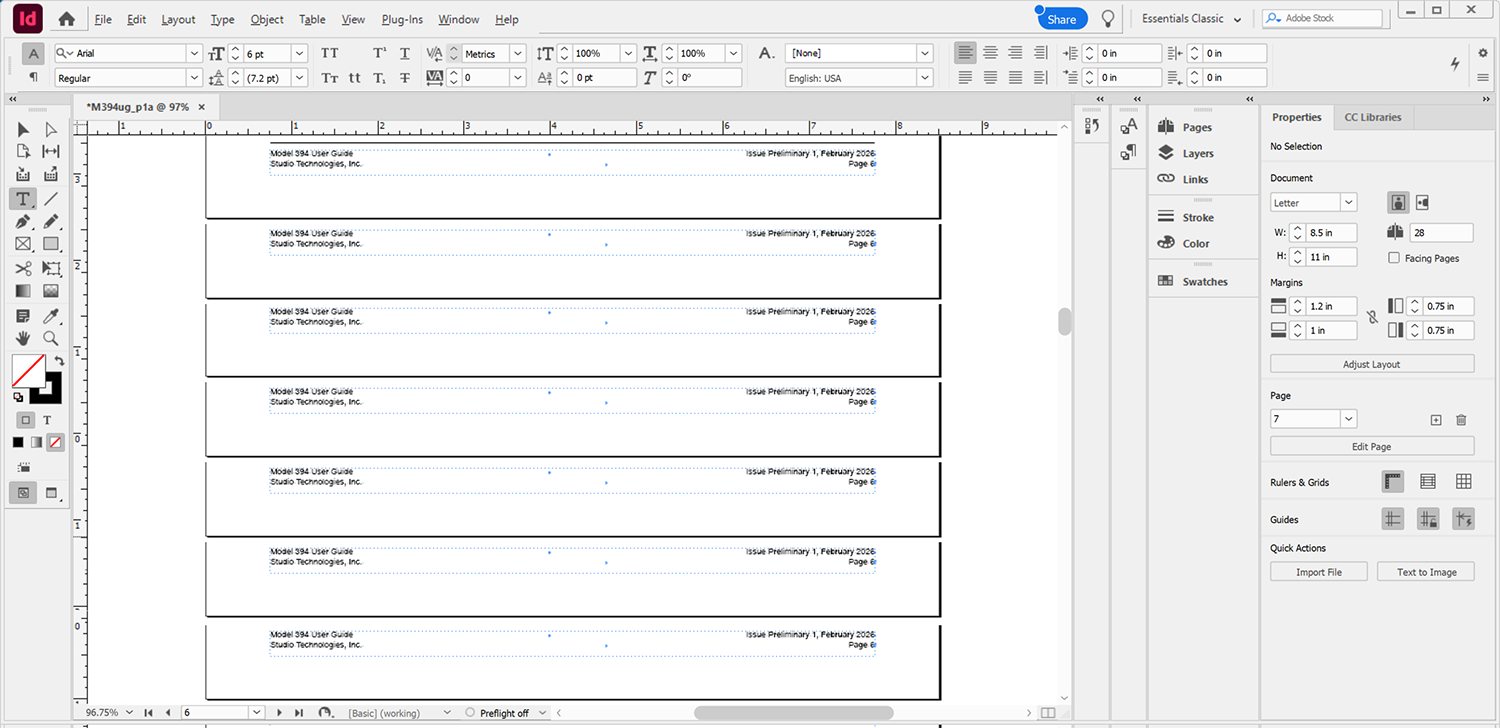Image resolution: width=1500 pixels, height=728 pixels.
Task: Open the Pages panel
Action: (x=1185, y=127)
